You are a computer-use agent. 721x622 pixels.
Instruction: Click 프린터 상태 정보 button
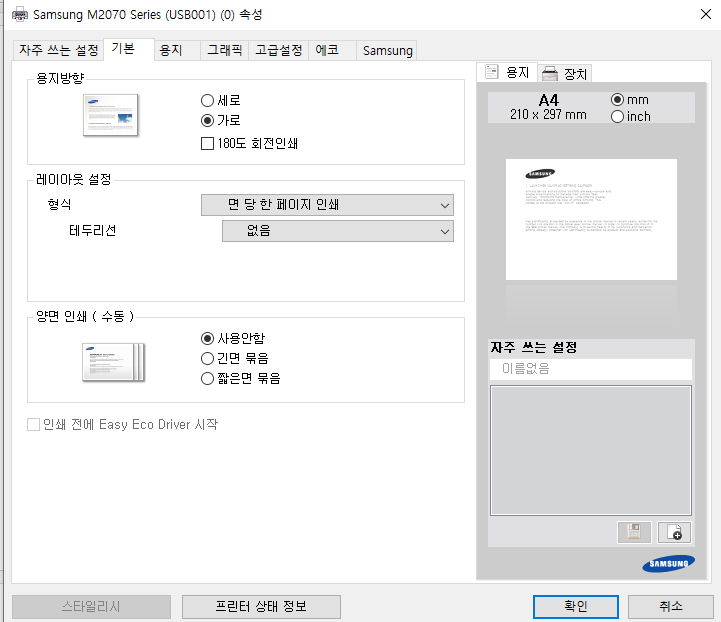[261, 607]
